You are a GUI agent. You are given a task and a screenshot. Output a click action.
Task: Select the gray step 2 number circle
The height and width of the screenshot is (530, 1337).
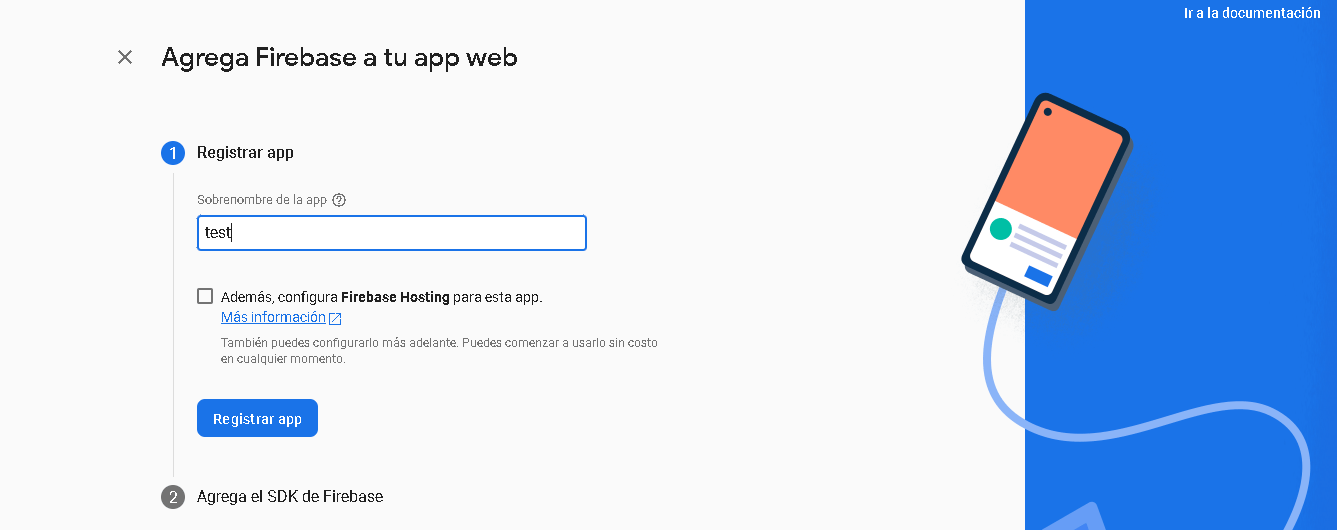(173, 497)
